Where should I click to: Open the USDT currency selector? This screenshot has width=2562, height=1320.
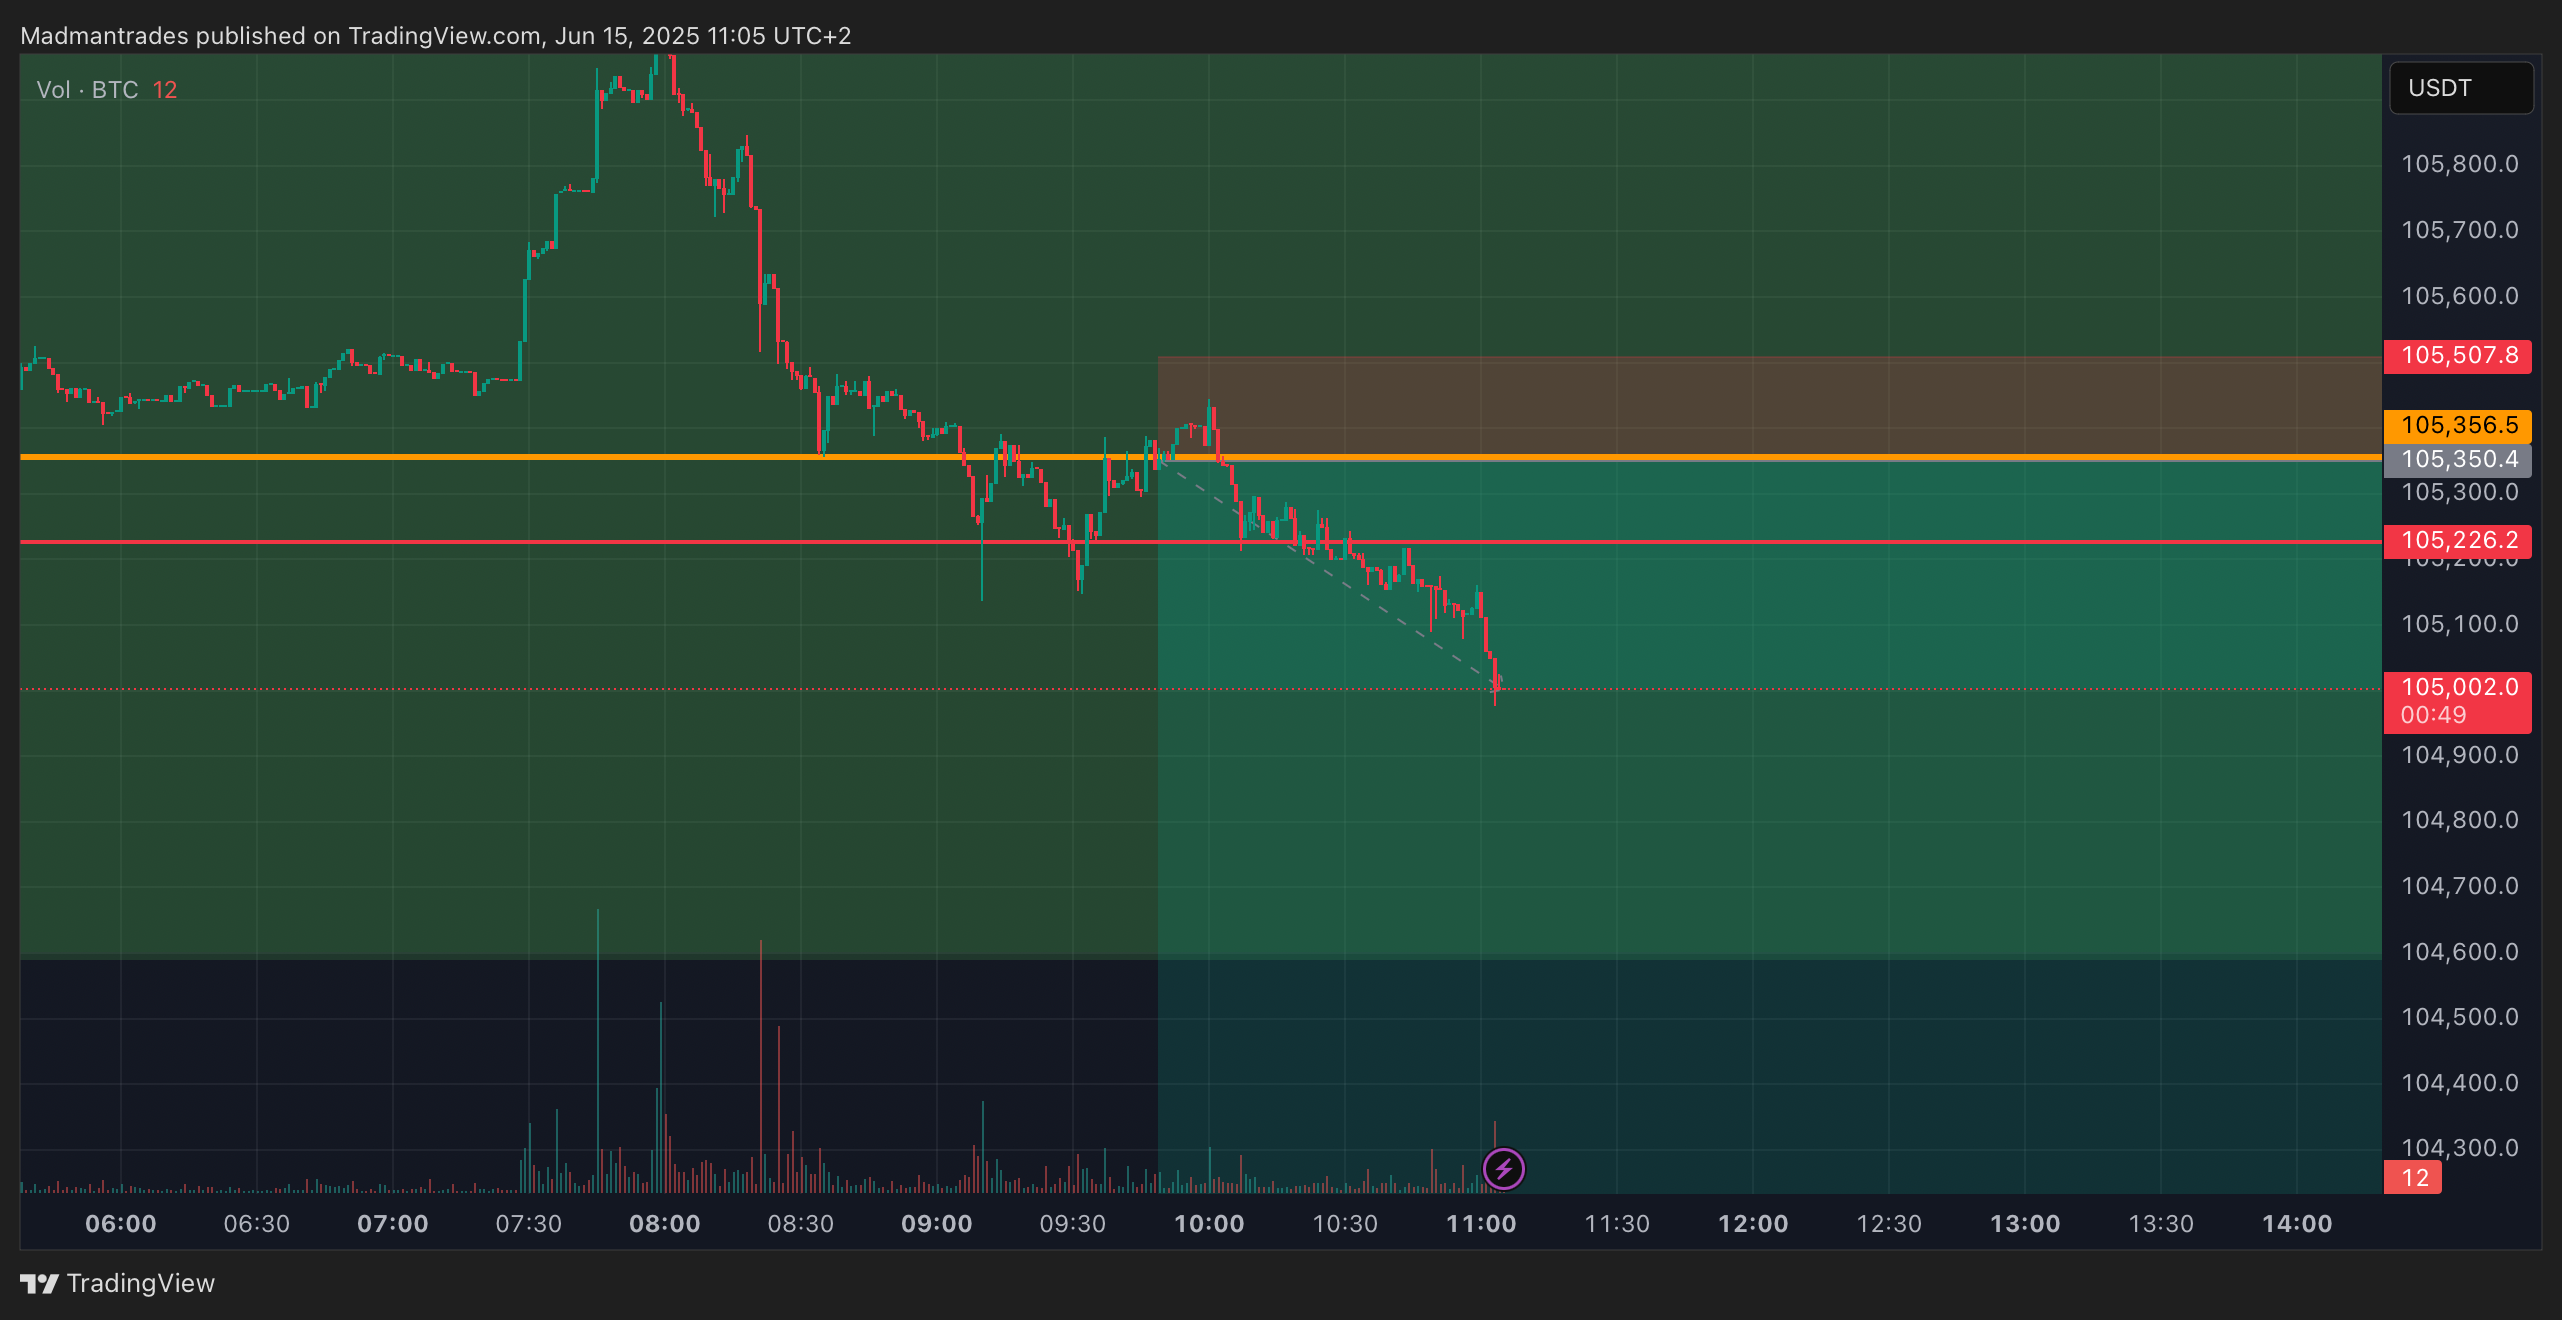(x=2461, y=88)
